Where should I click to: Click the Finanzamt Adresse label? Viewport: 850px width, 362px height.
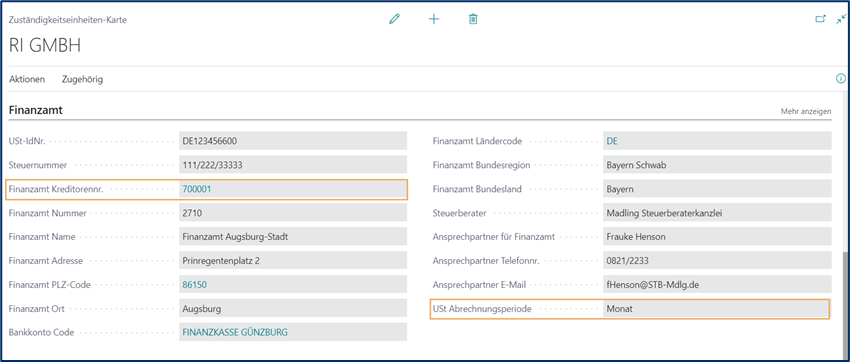coord(46,261)
